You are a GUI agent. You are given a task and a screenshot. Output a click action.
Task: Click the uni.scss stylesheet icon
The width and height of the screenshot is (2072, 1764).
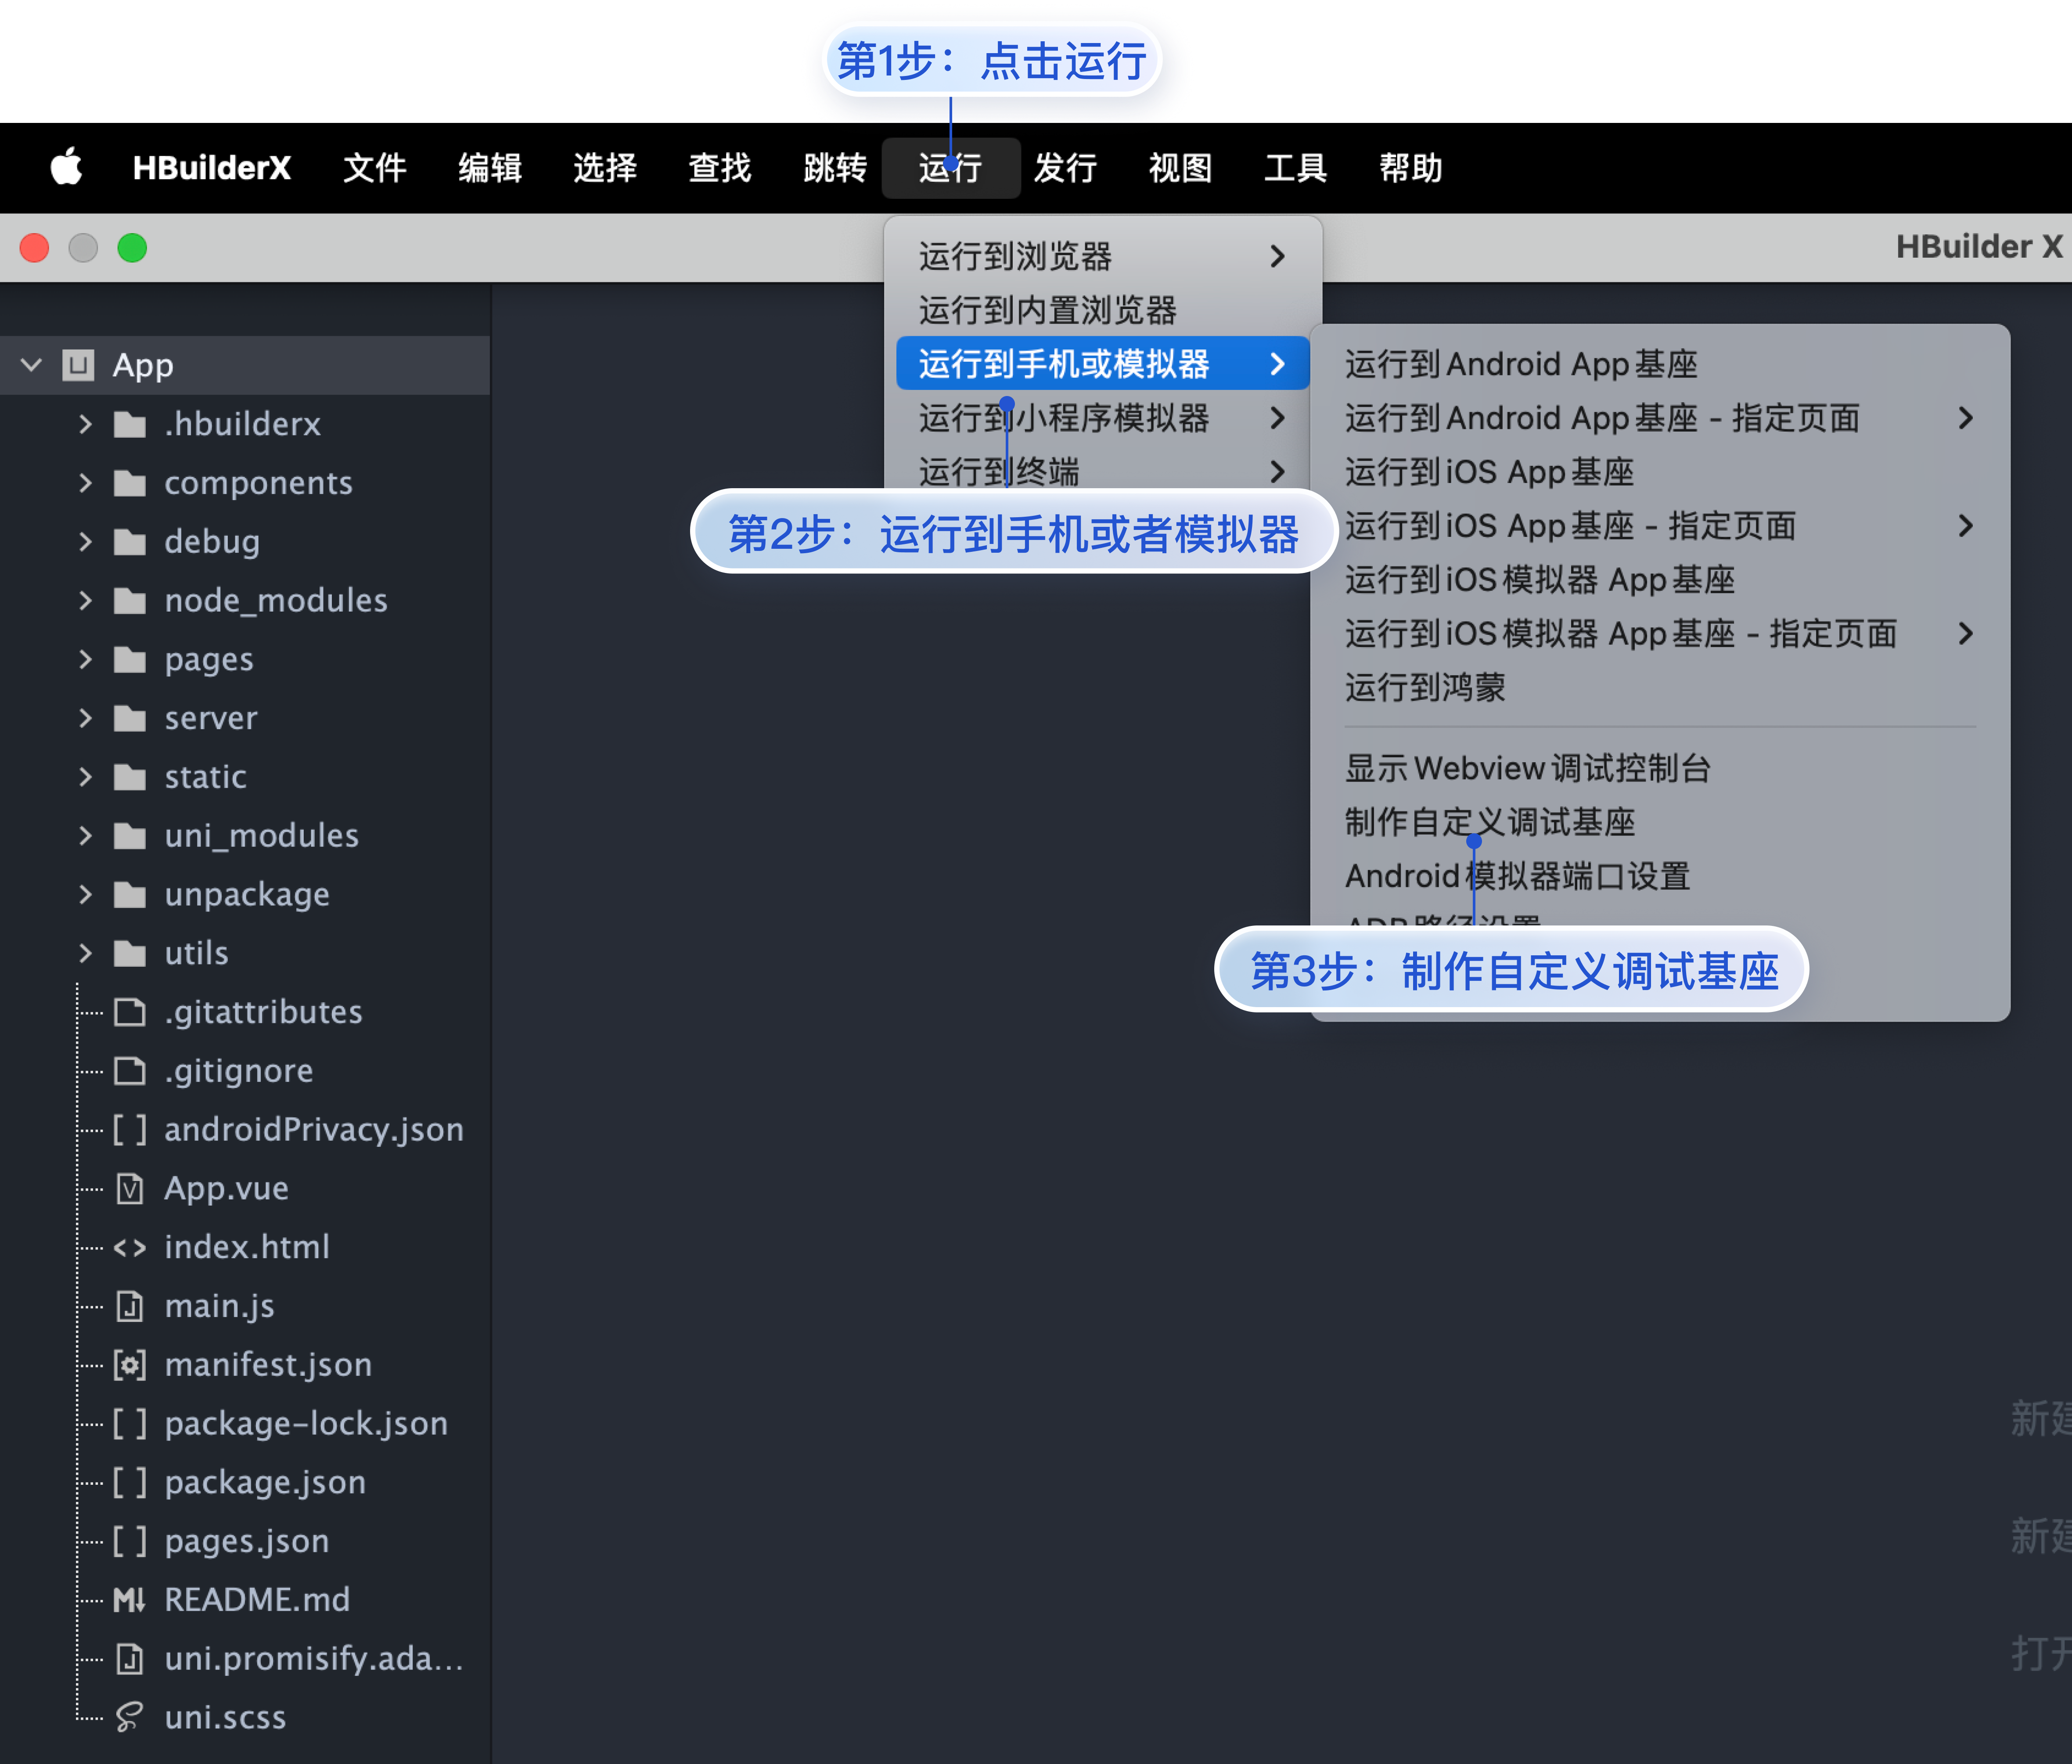[x=129, y=1717]
